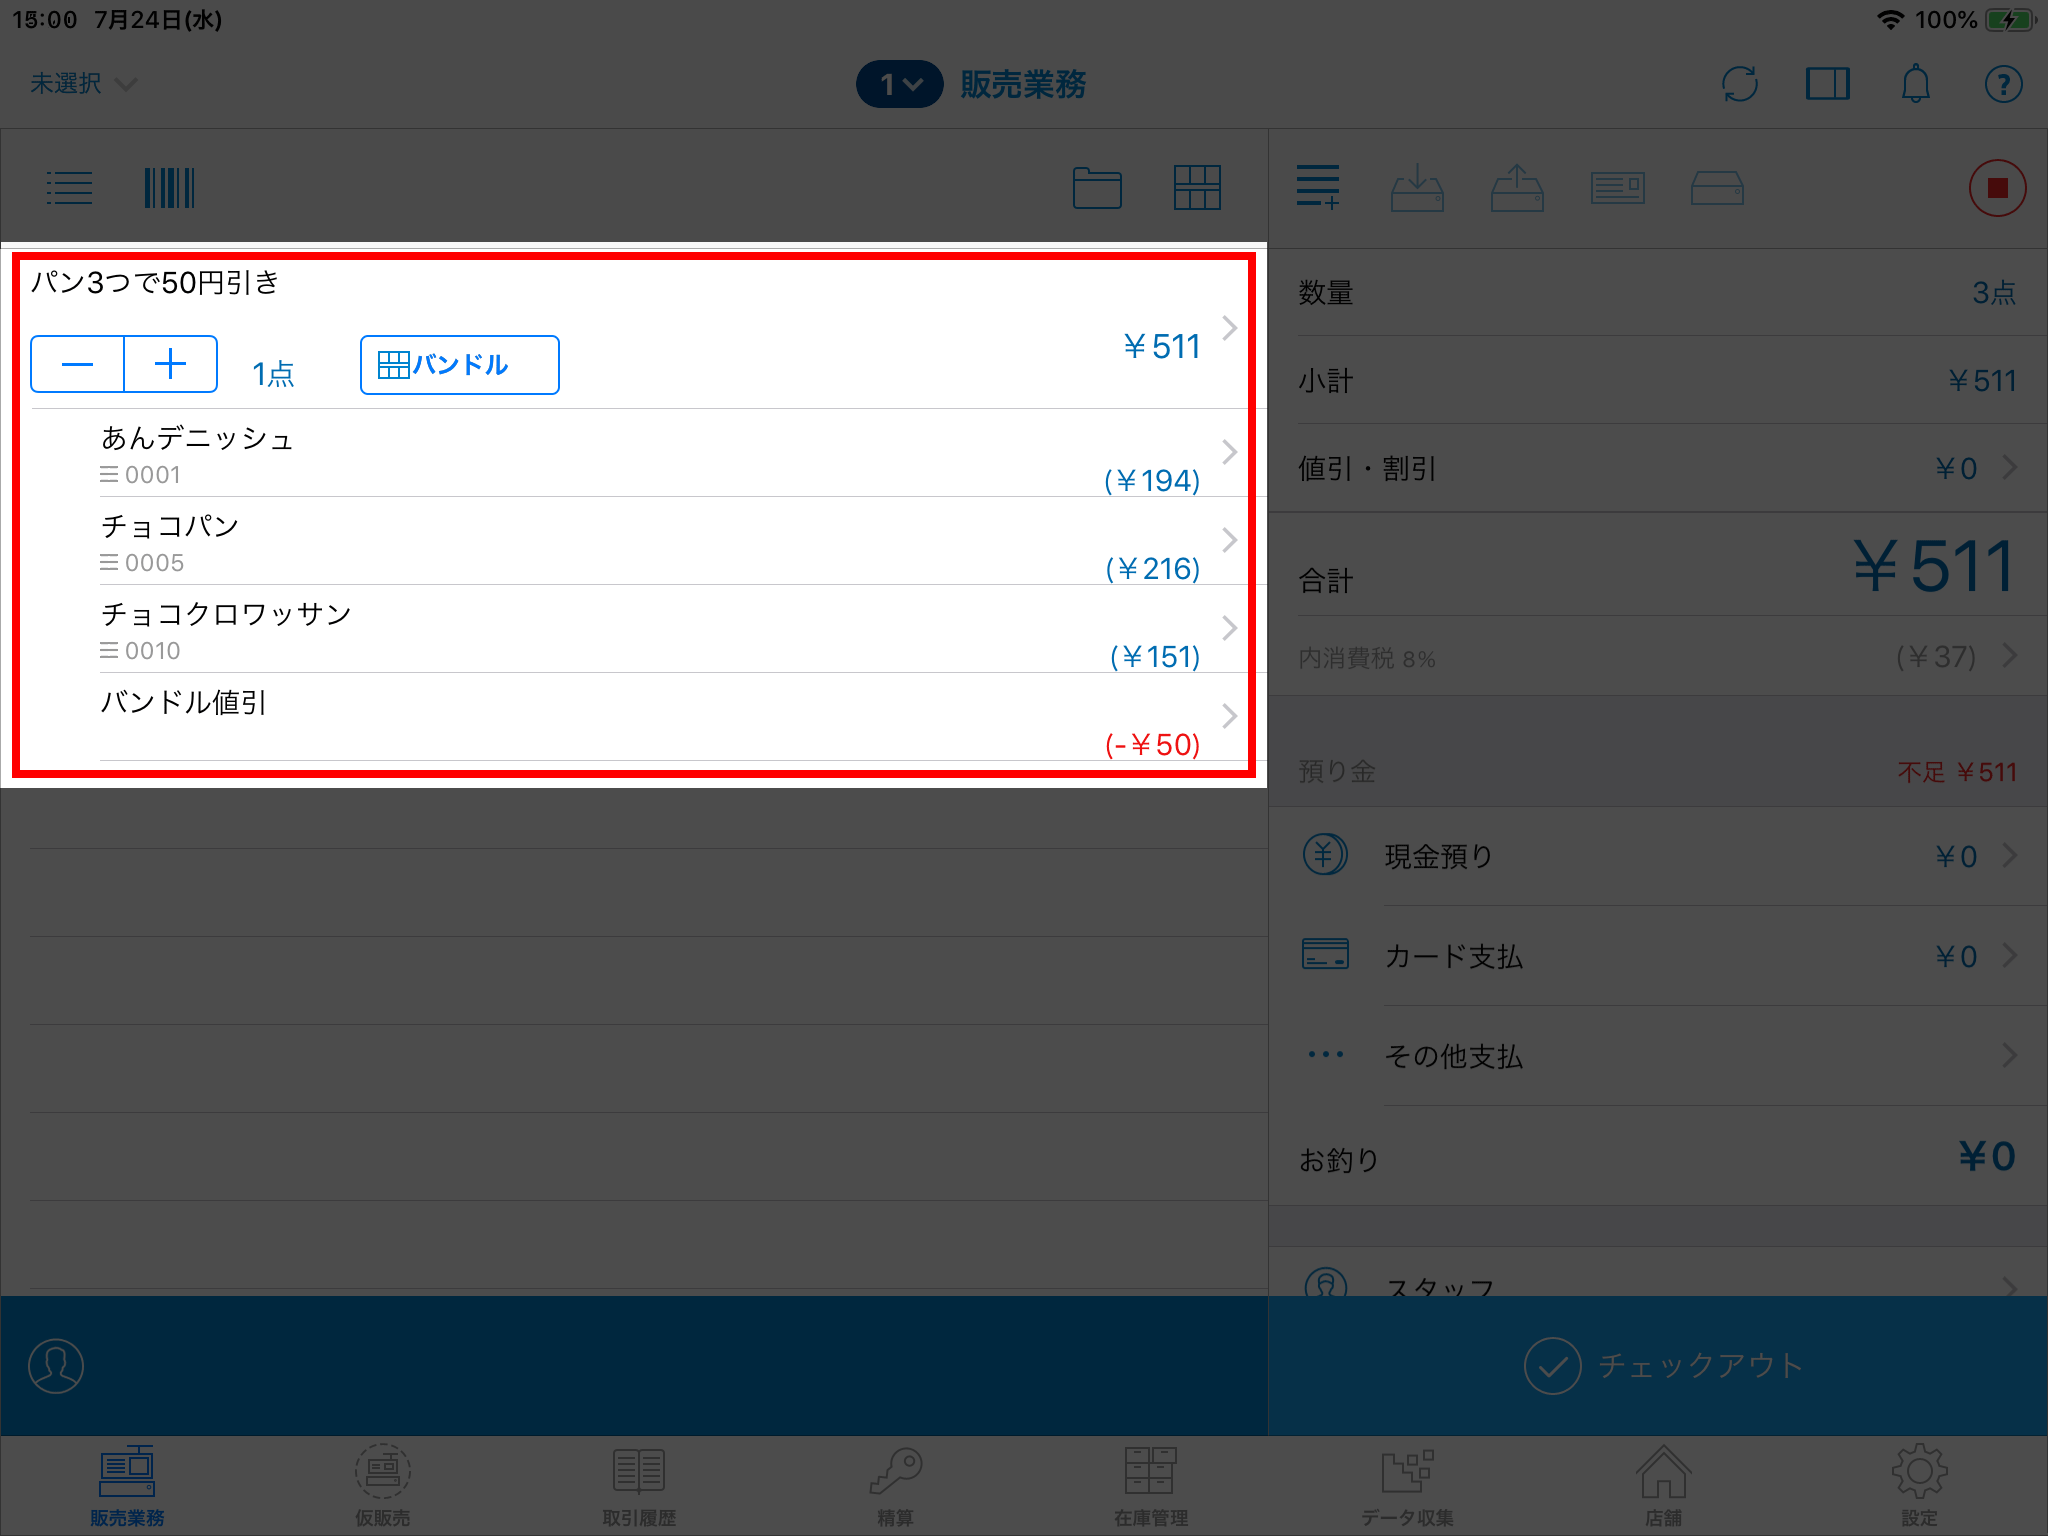Screen dimensions: 2048x1536
Task: Increase bundle quantity with plus button
Action: coord(171,365)
